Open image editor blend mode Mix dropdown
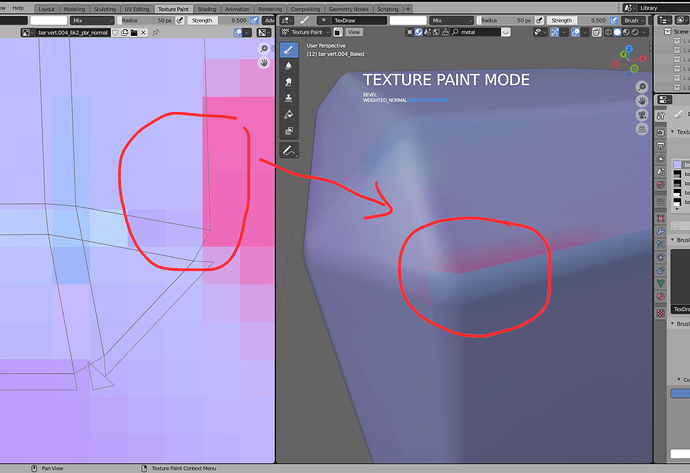The width and height of the screenshot is (690, 473). (92, 20)
